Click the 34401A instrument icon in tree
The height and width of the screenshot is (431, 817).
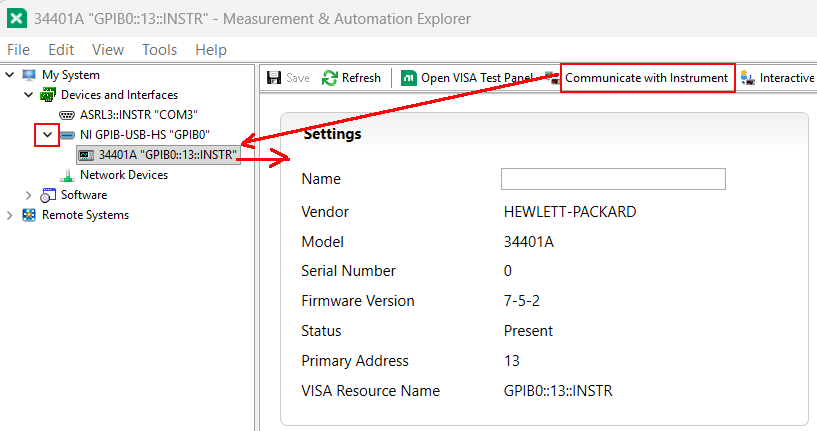click(x=86, y=155)
